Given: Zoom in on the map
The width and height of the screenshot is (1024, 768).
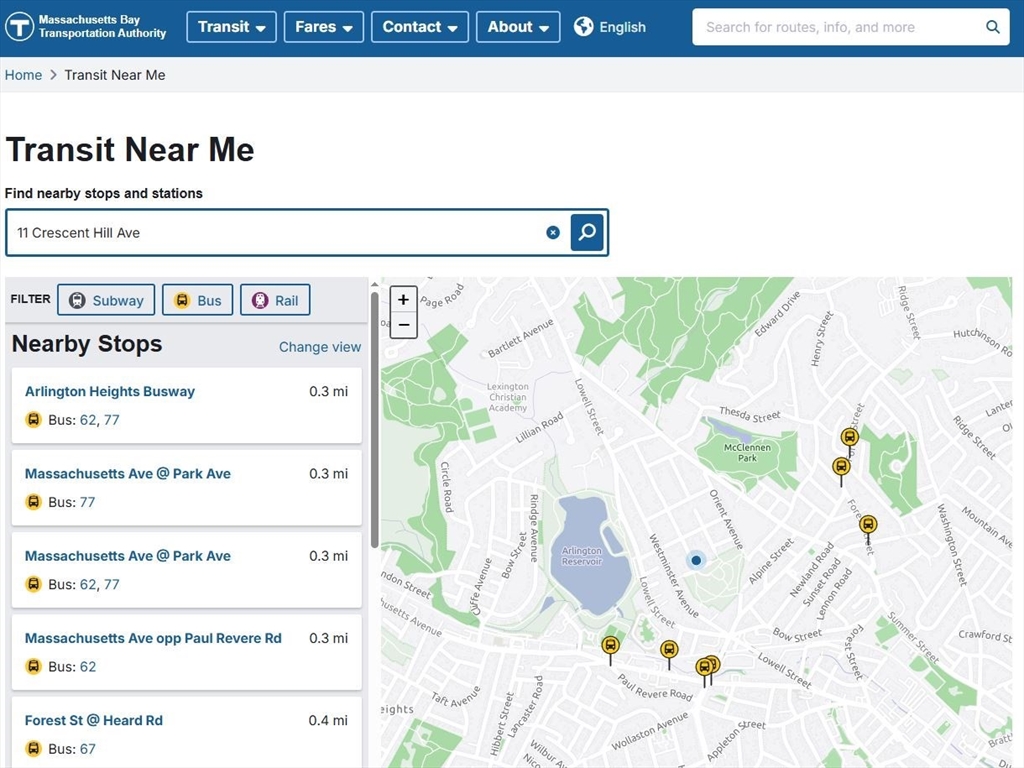Looking at the screenshot, I should [404, 299].
